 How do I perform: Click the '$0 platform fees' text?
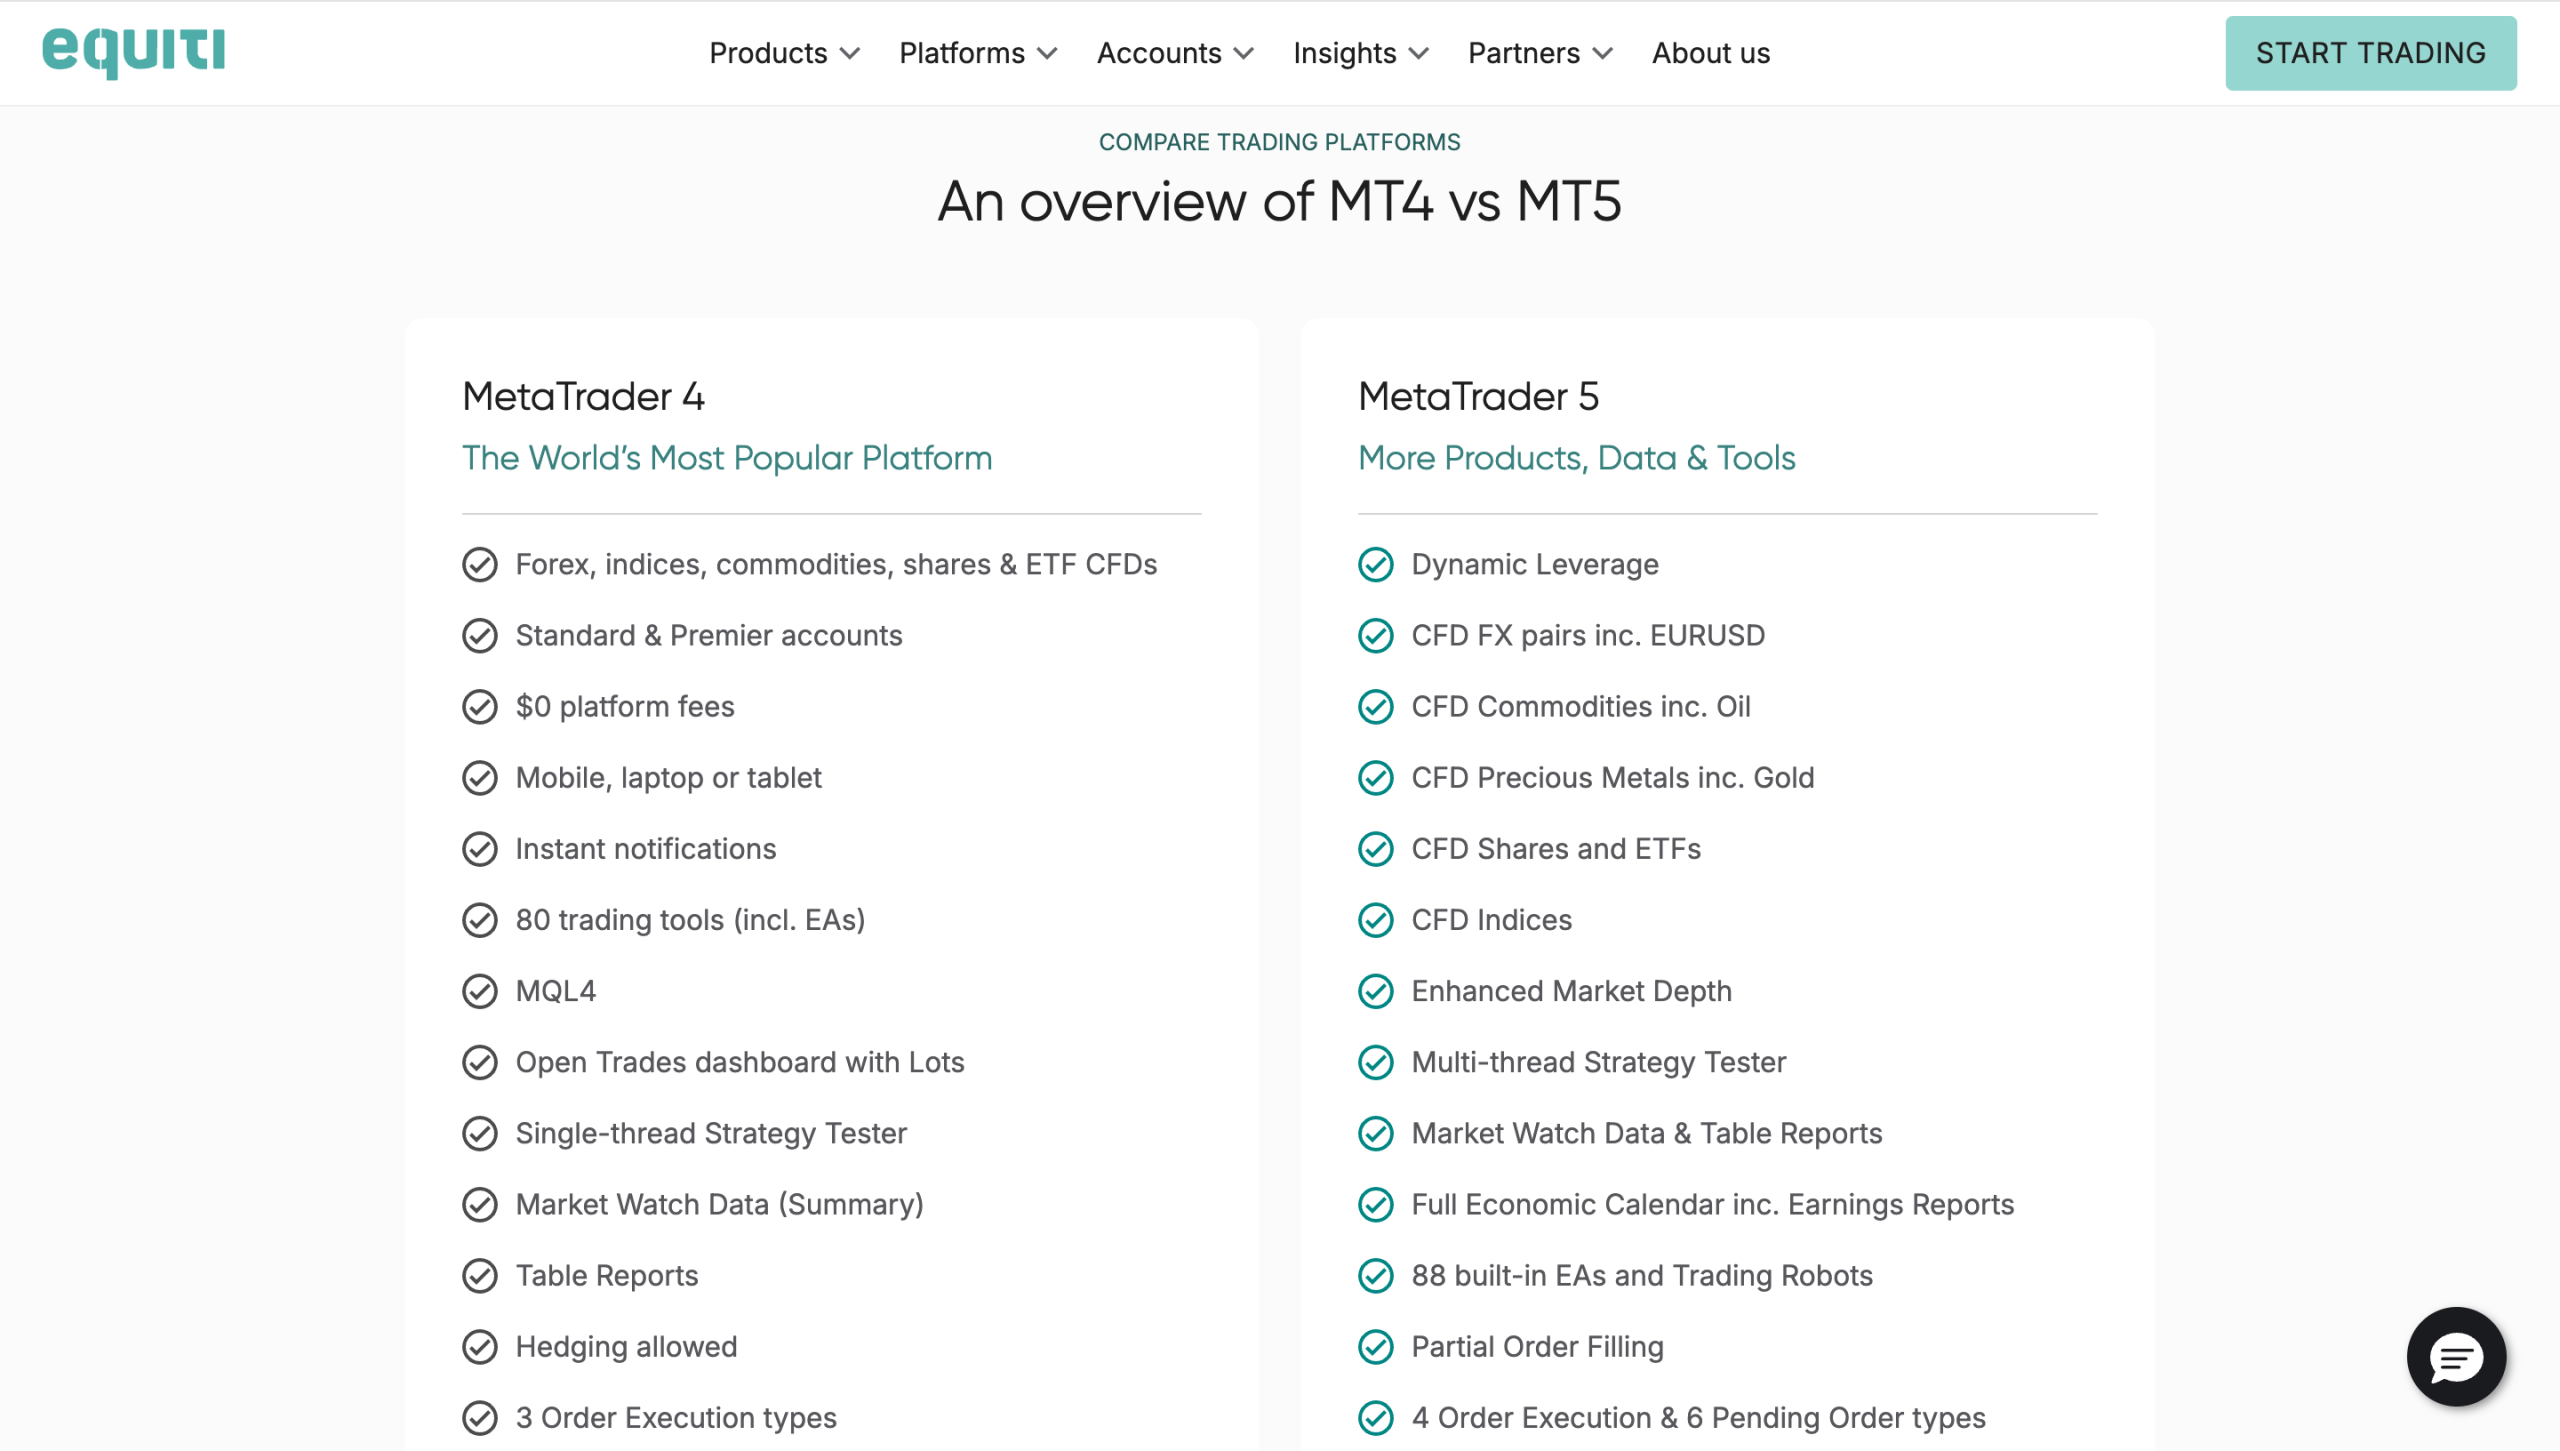coord(625,707)
